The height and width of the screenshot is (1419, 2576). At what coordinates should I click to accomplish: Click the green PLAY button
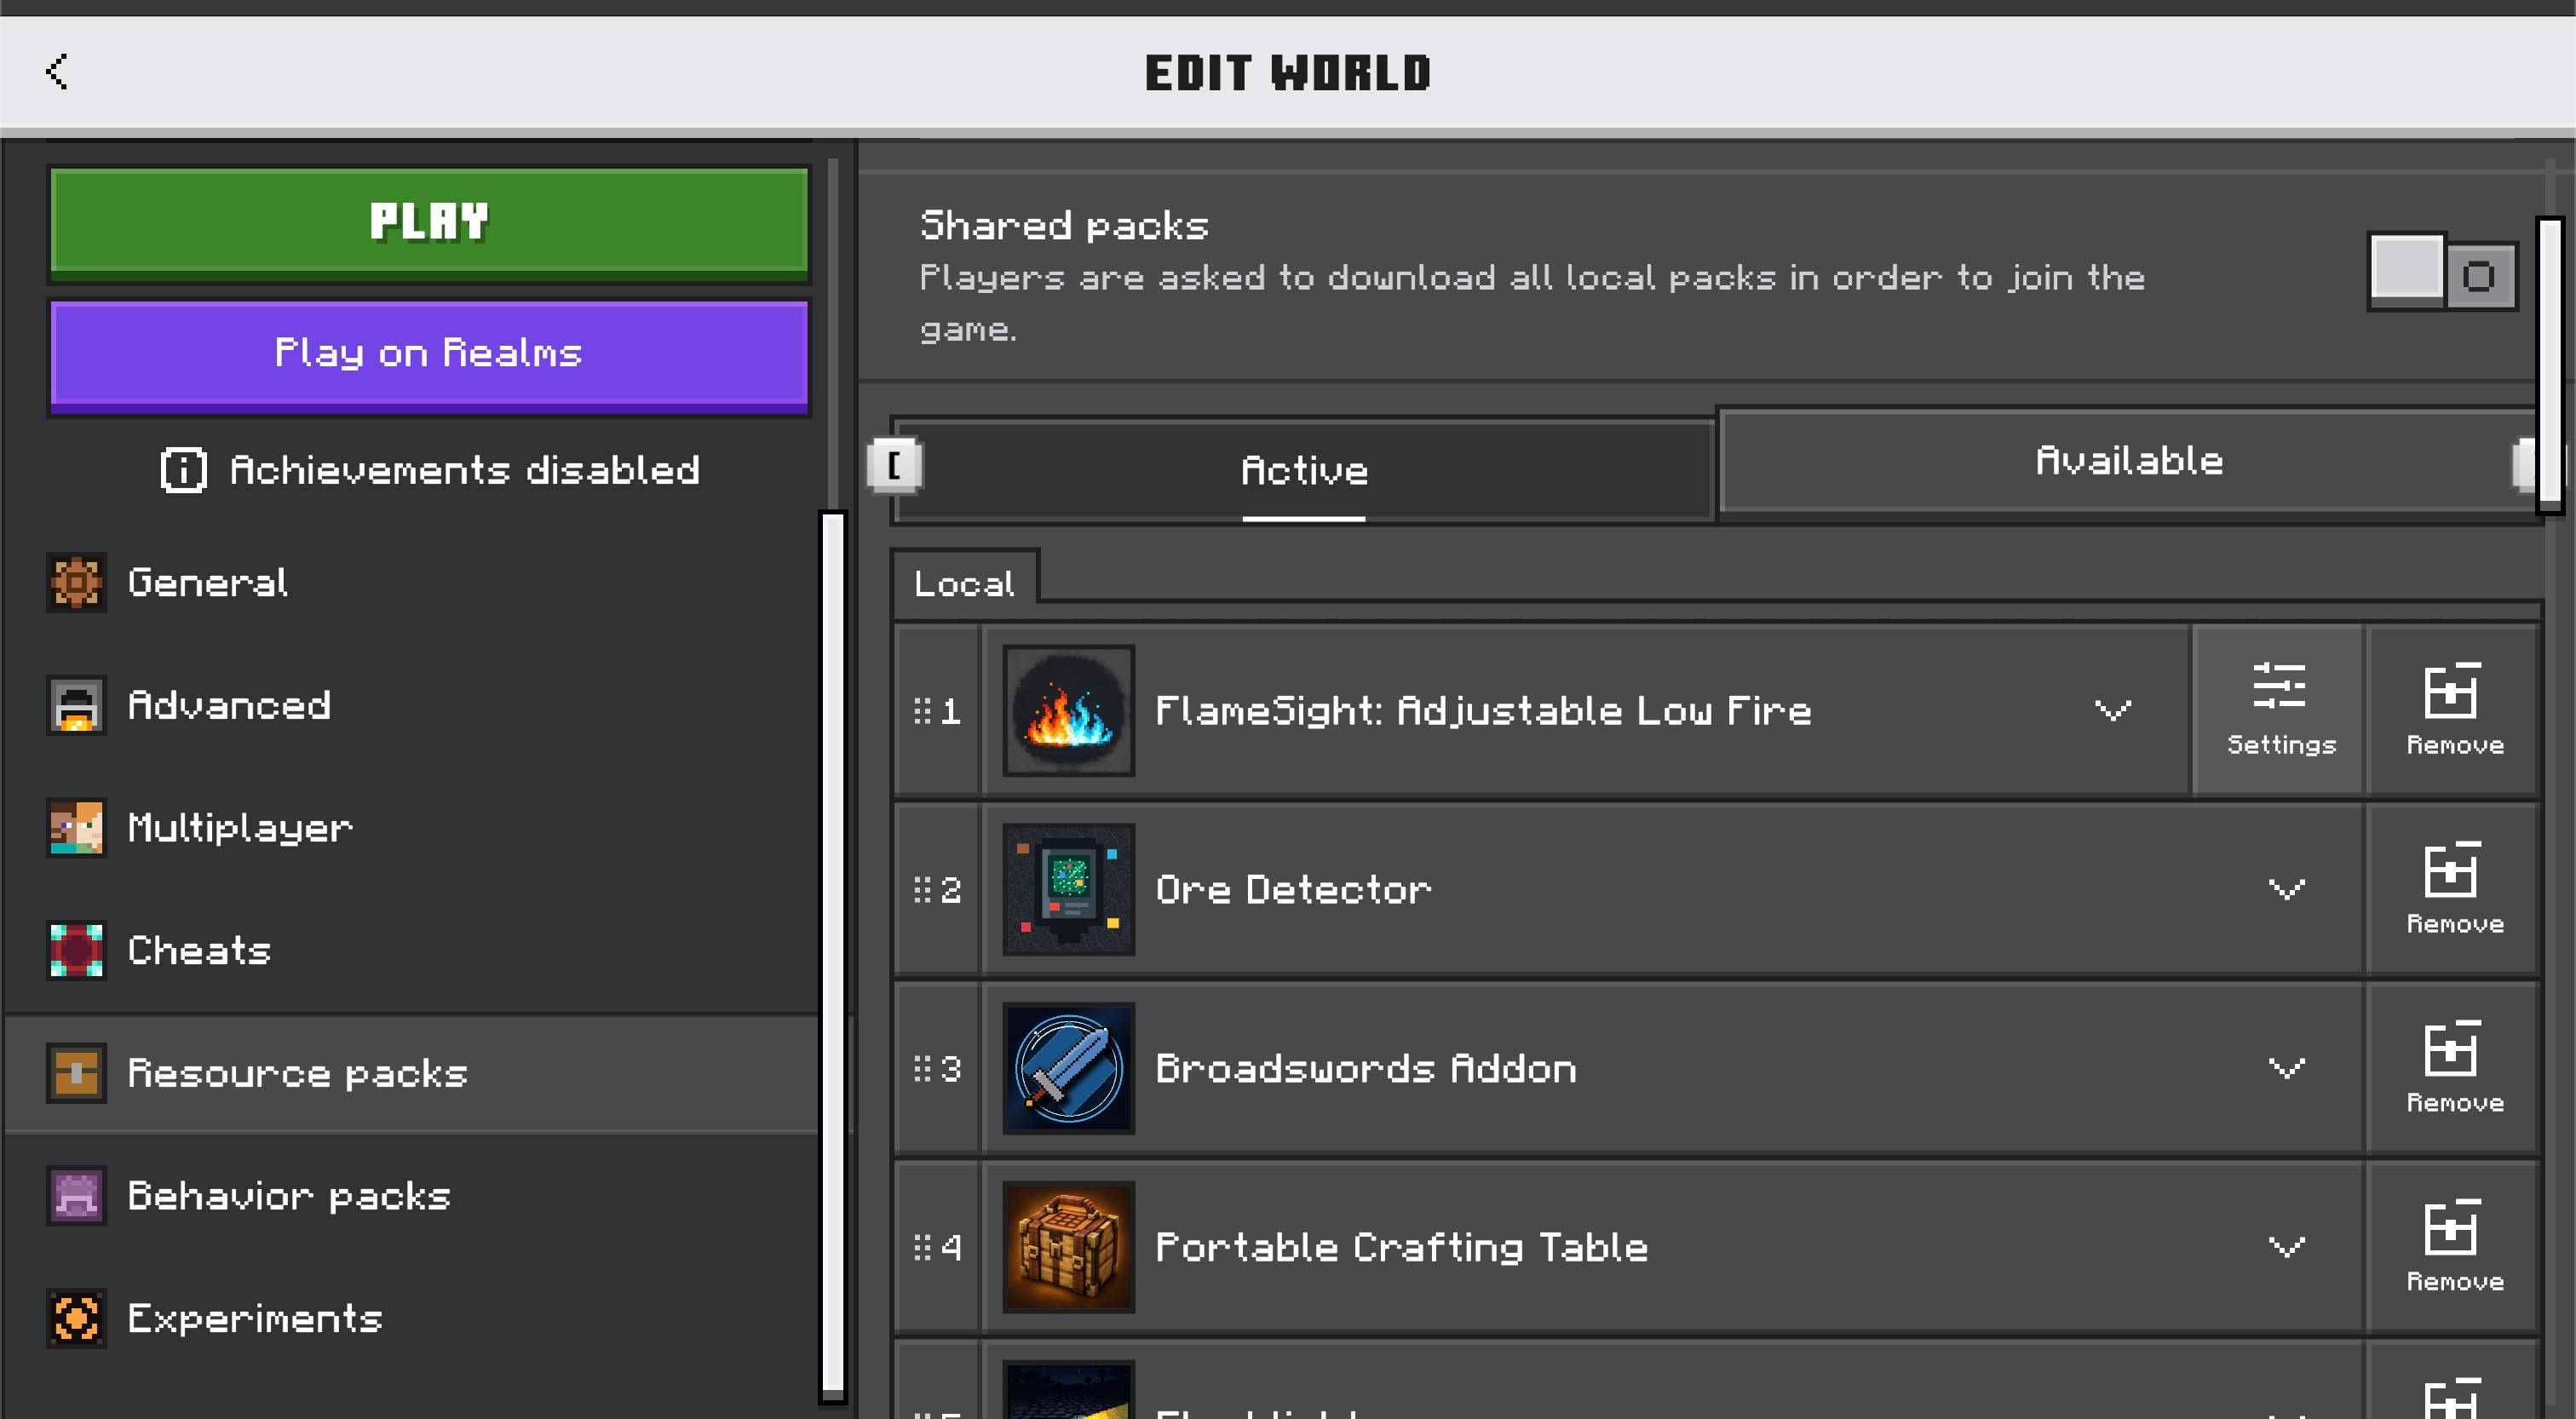[x=429, y=222]
